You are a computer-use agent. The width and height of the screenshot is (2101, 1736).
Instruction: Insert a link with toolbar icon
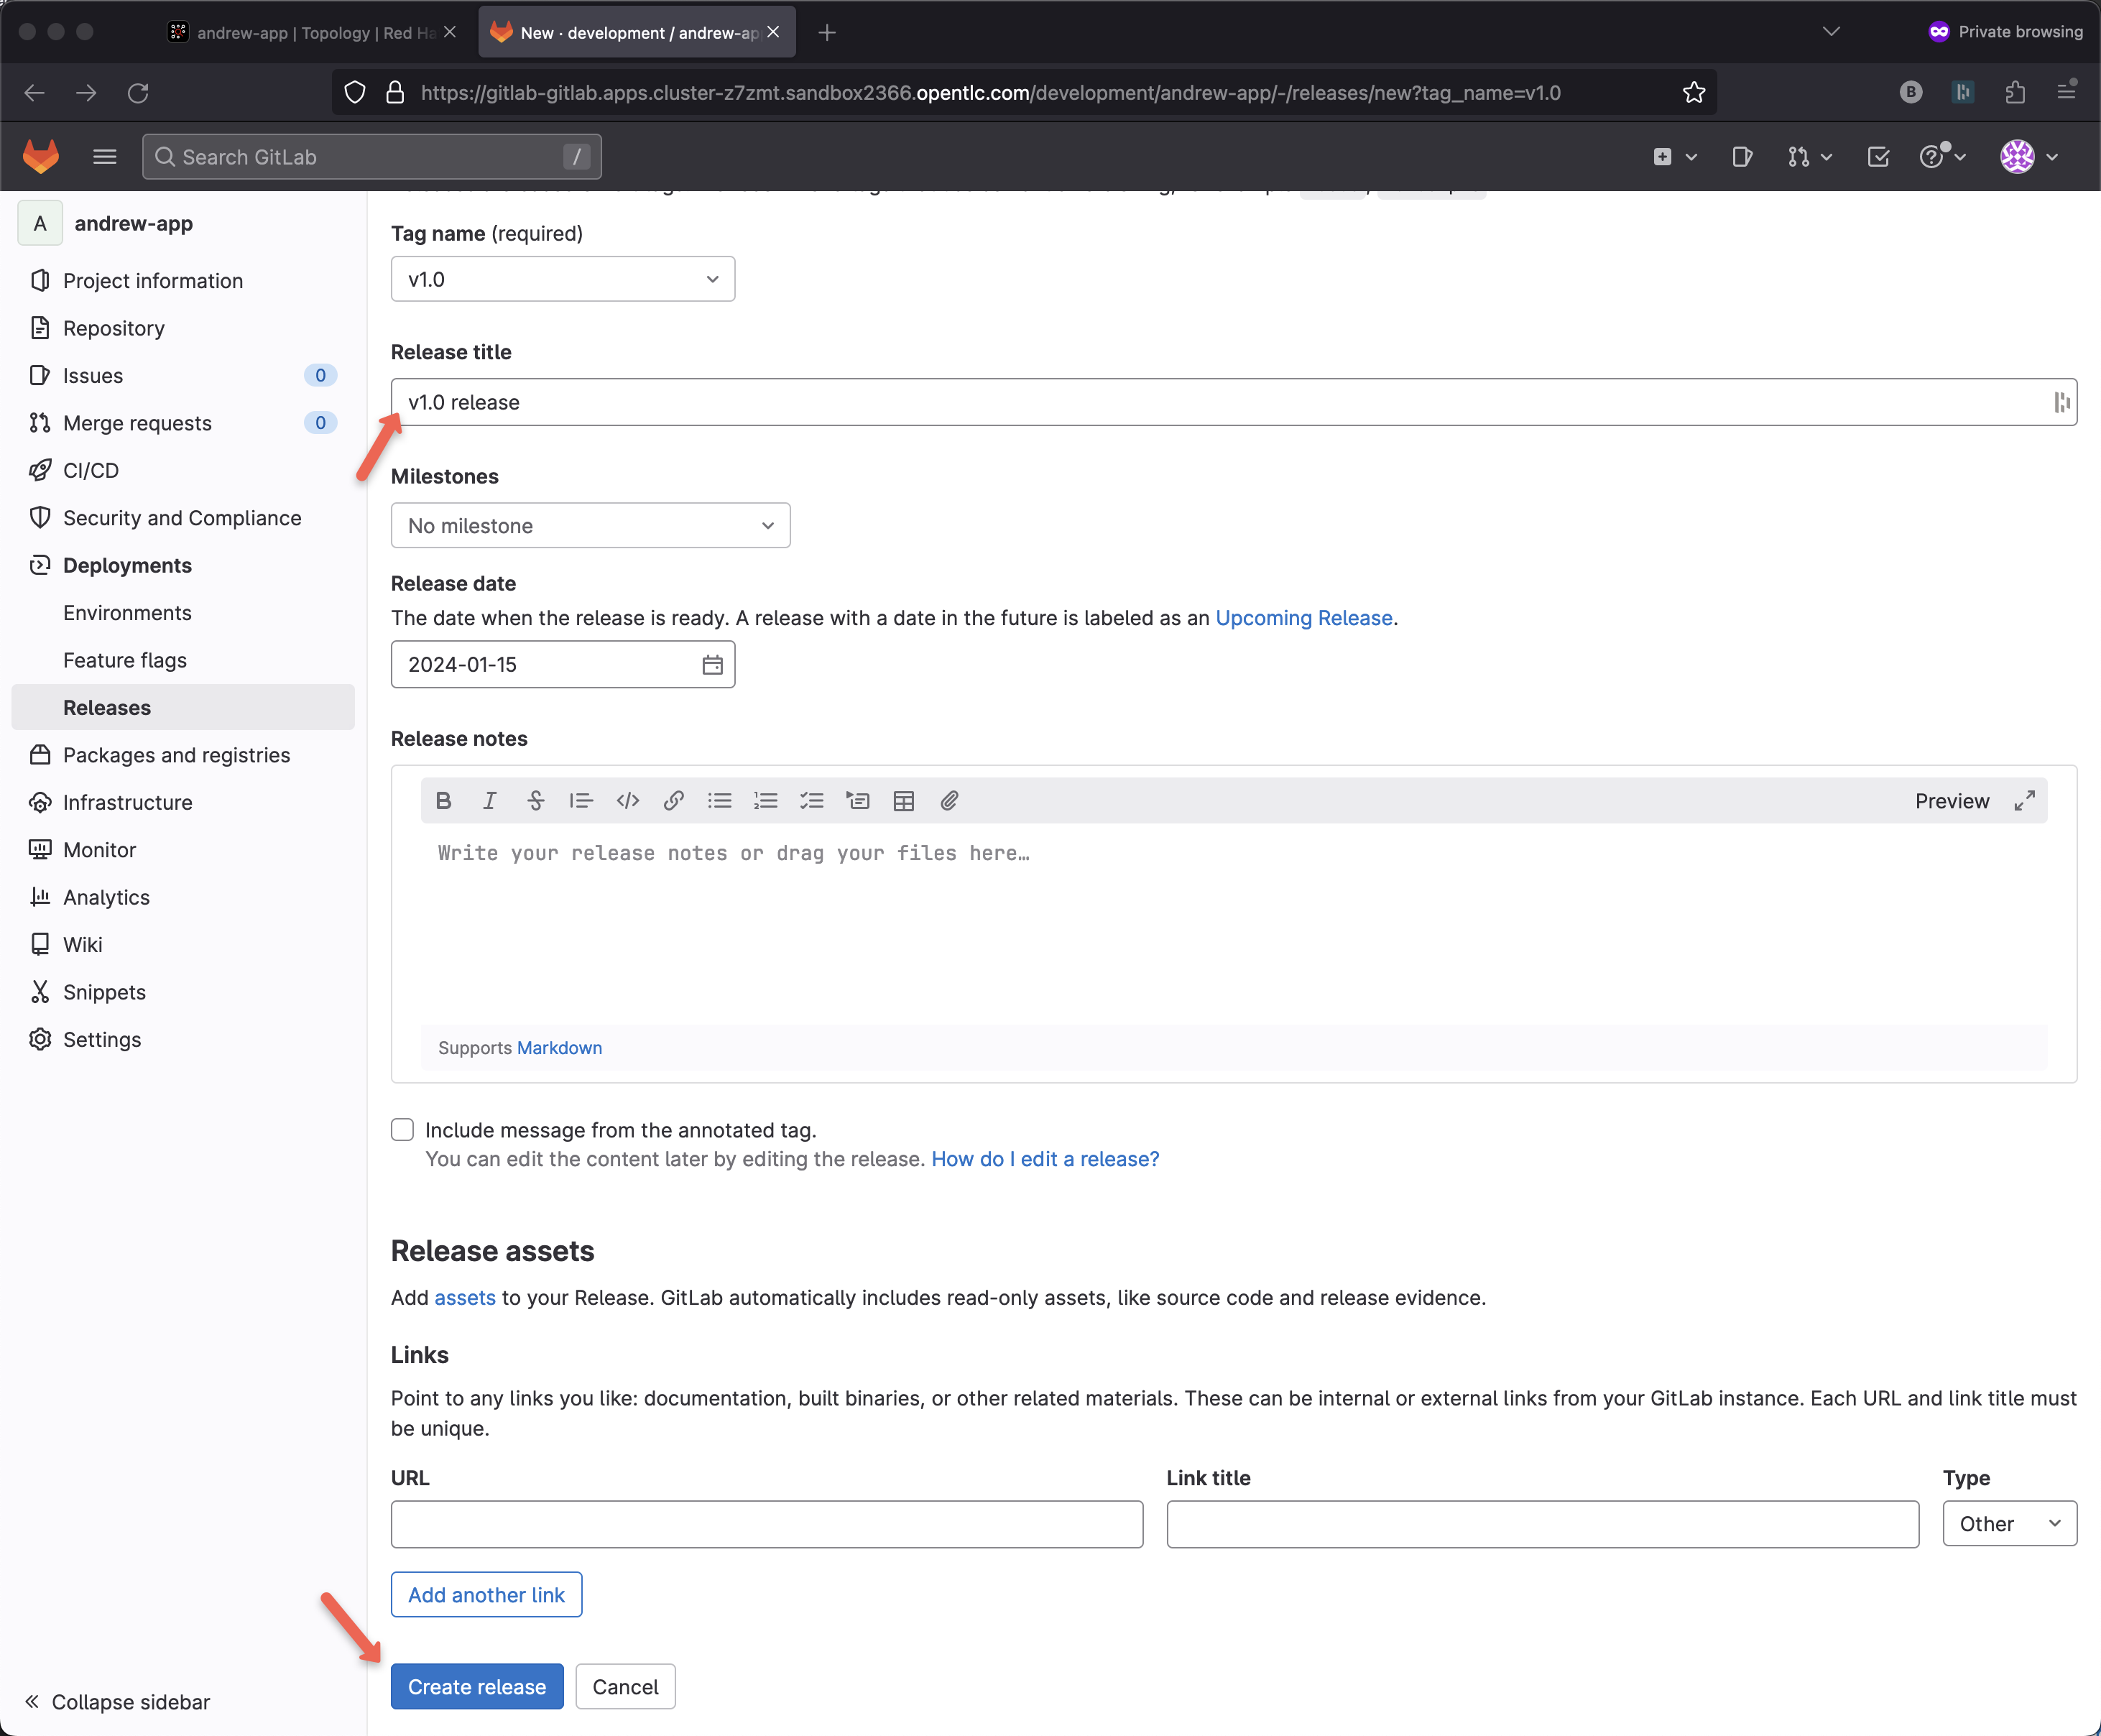[674, 801]
